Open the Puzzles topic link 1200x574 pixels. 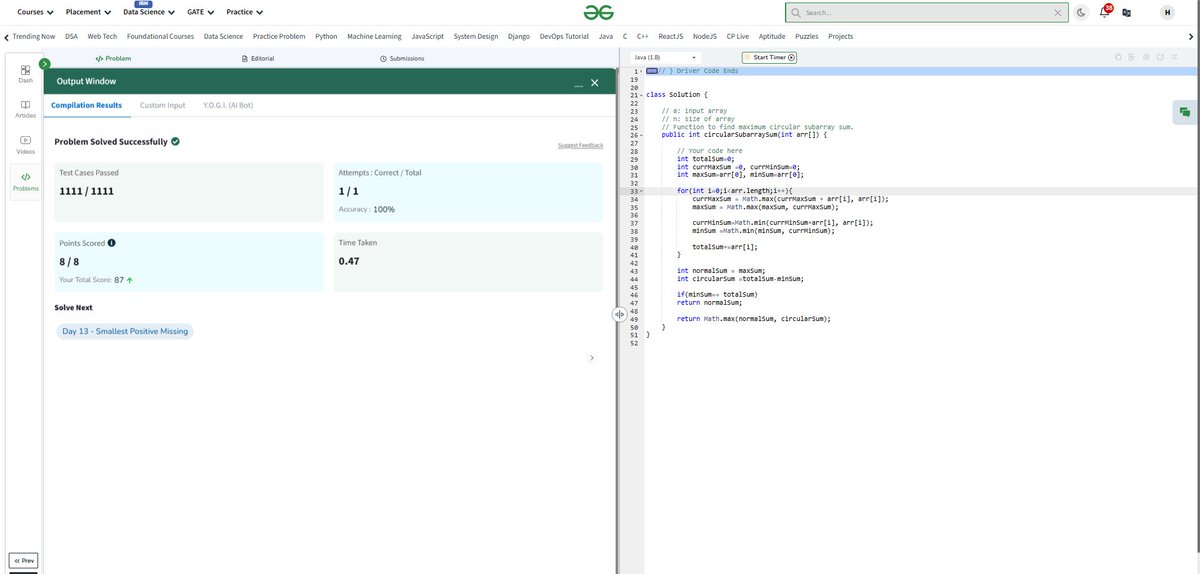point(807,36)
